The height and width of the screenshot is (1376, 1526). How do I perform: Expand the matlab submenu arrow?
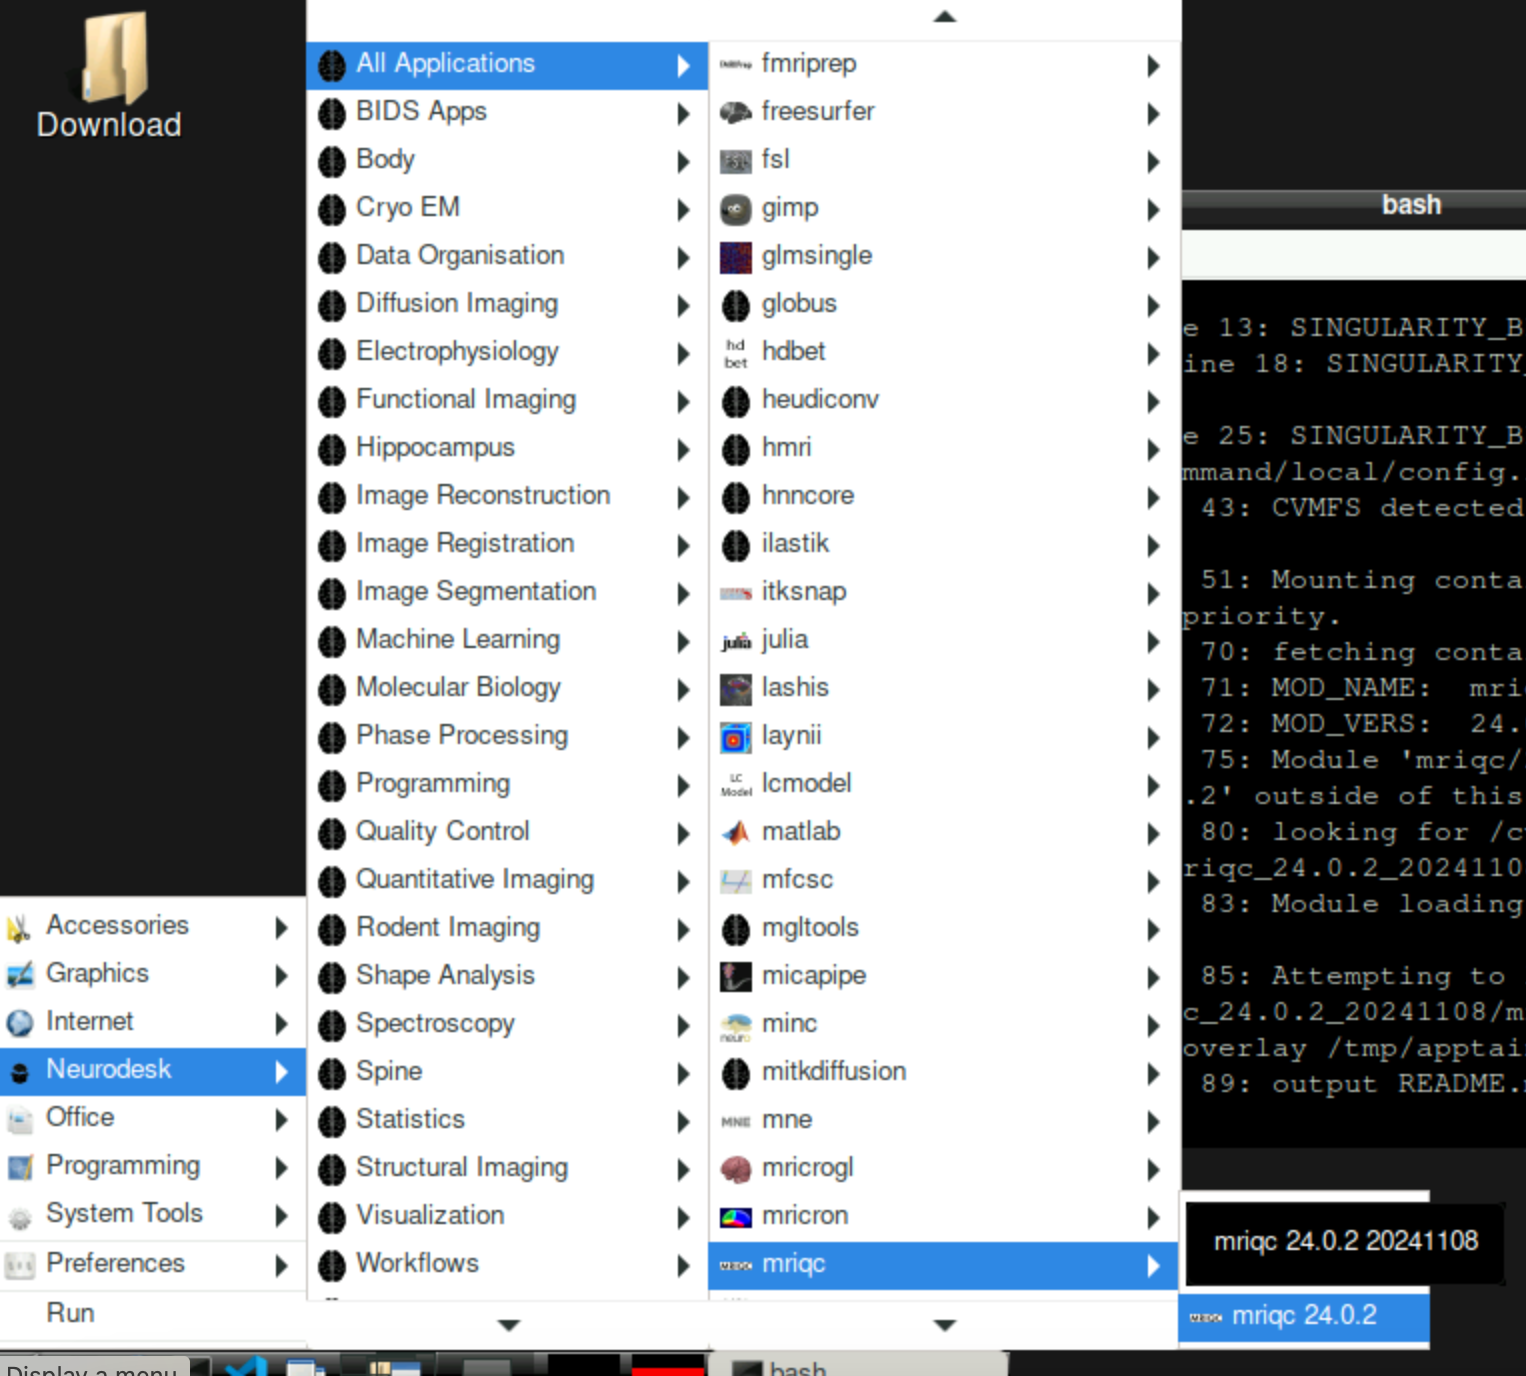click(1153, 833)
